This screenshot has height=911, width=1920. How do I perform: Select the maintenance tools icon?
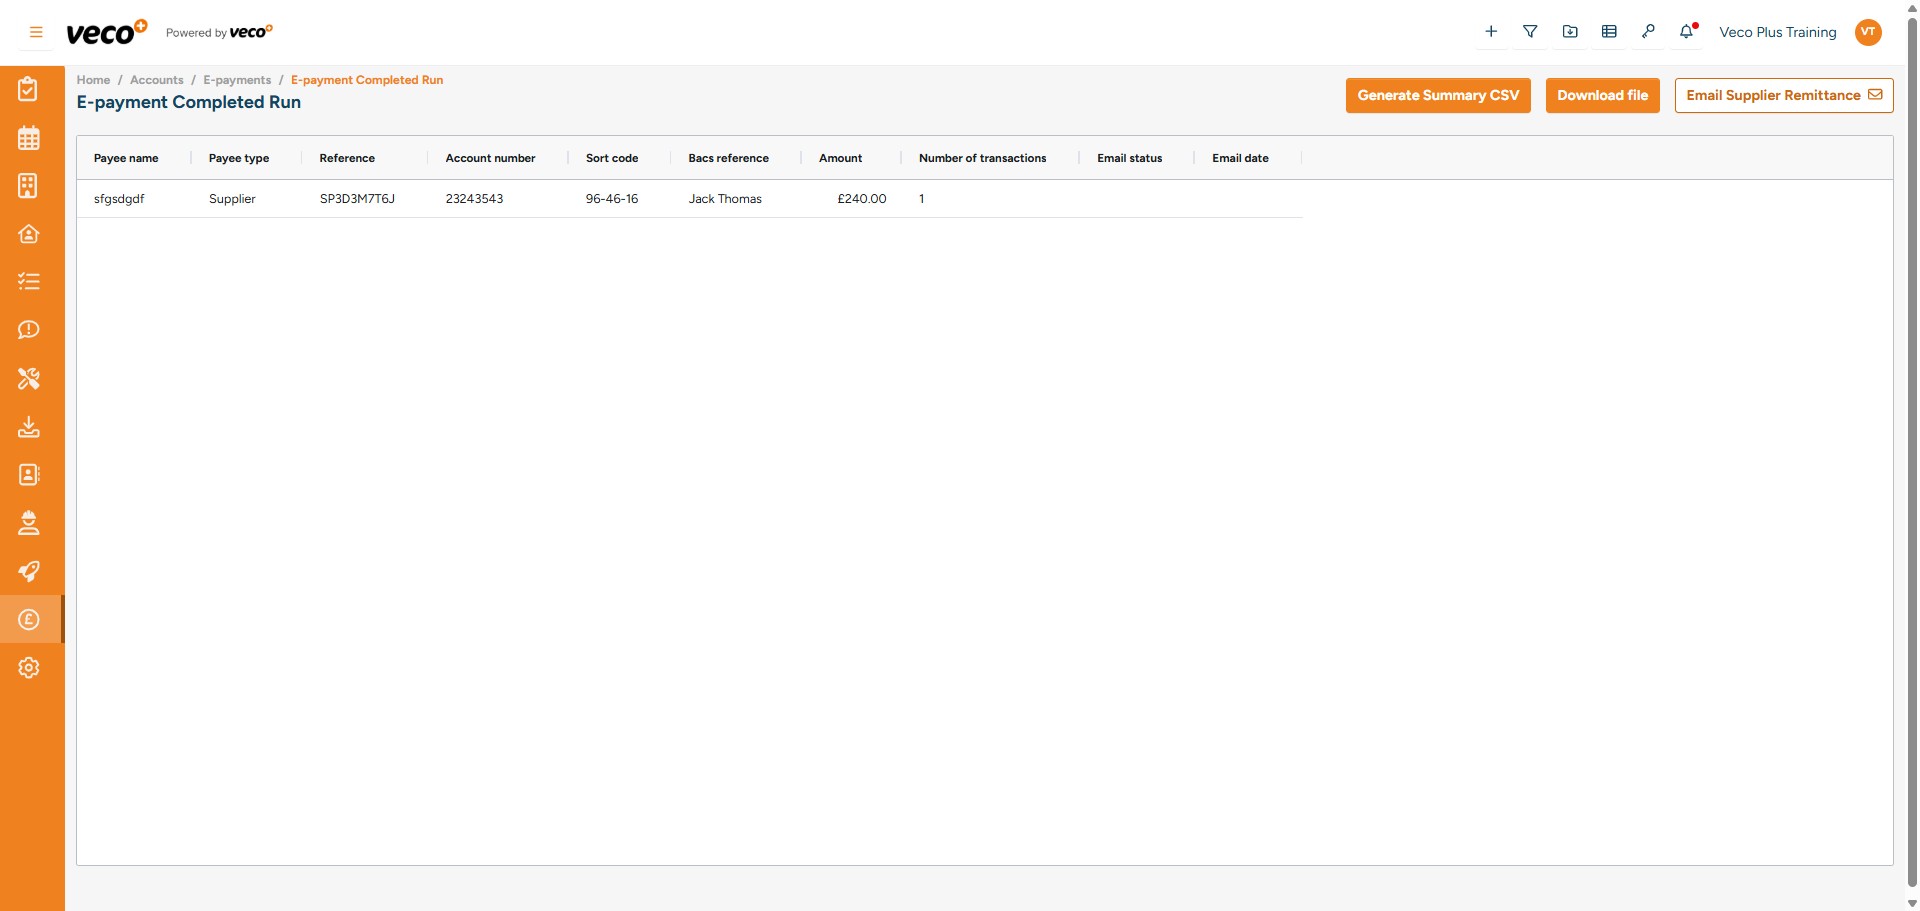pyautogui.click(x=29, y=379)
